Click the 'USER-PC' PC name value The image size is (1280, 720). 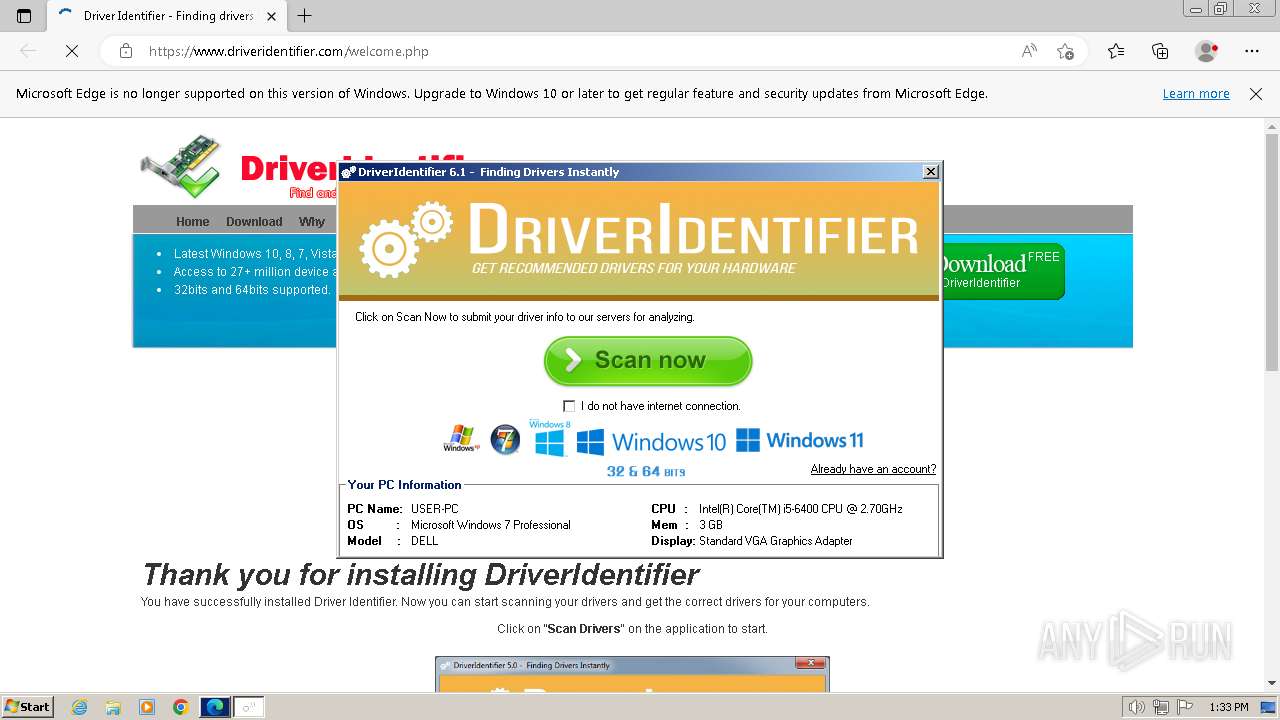(x=435, y=509)
